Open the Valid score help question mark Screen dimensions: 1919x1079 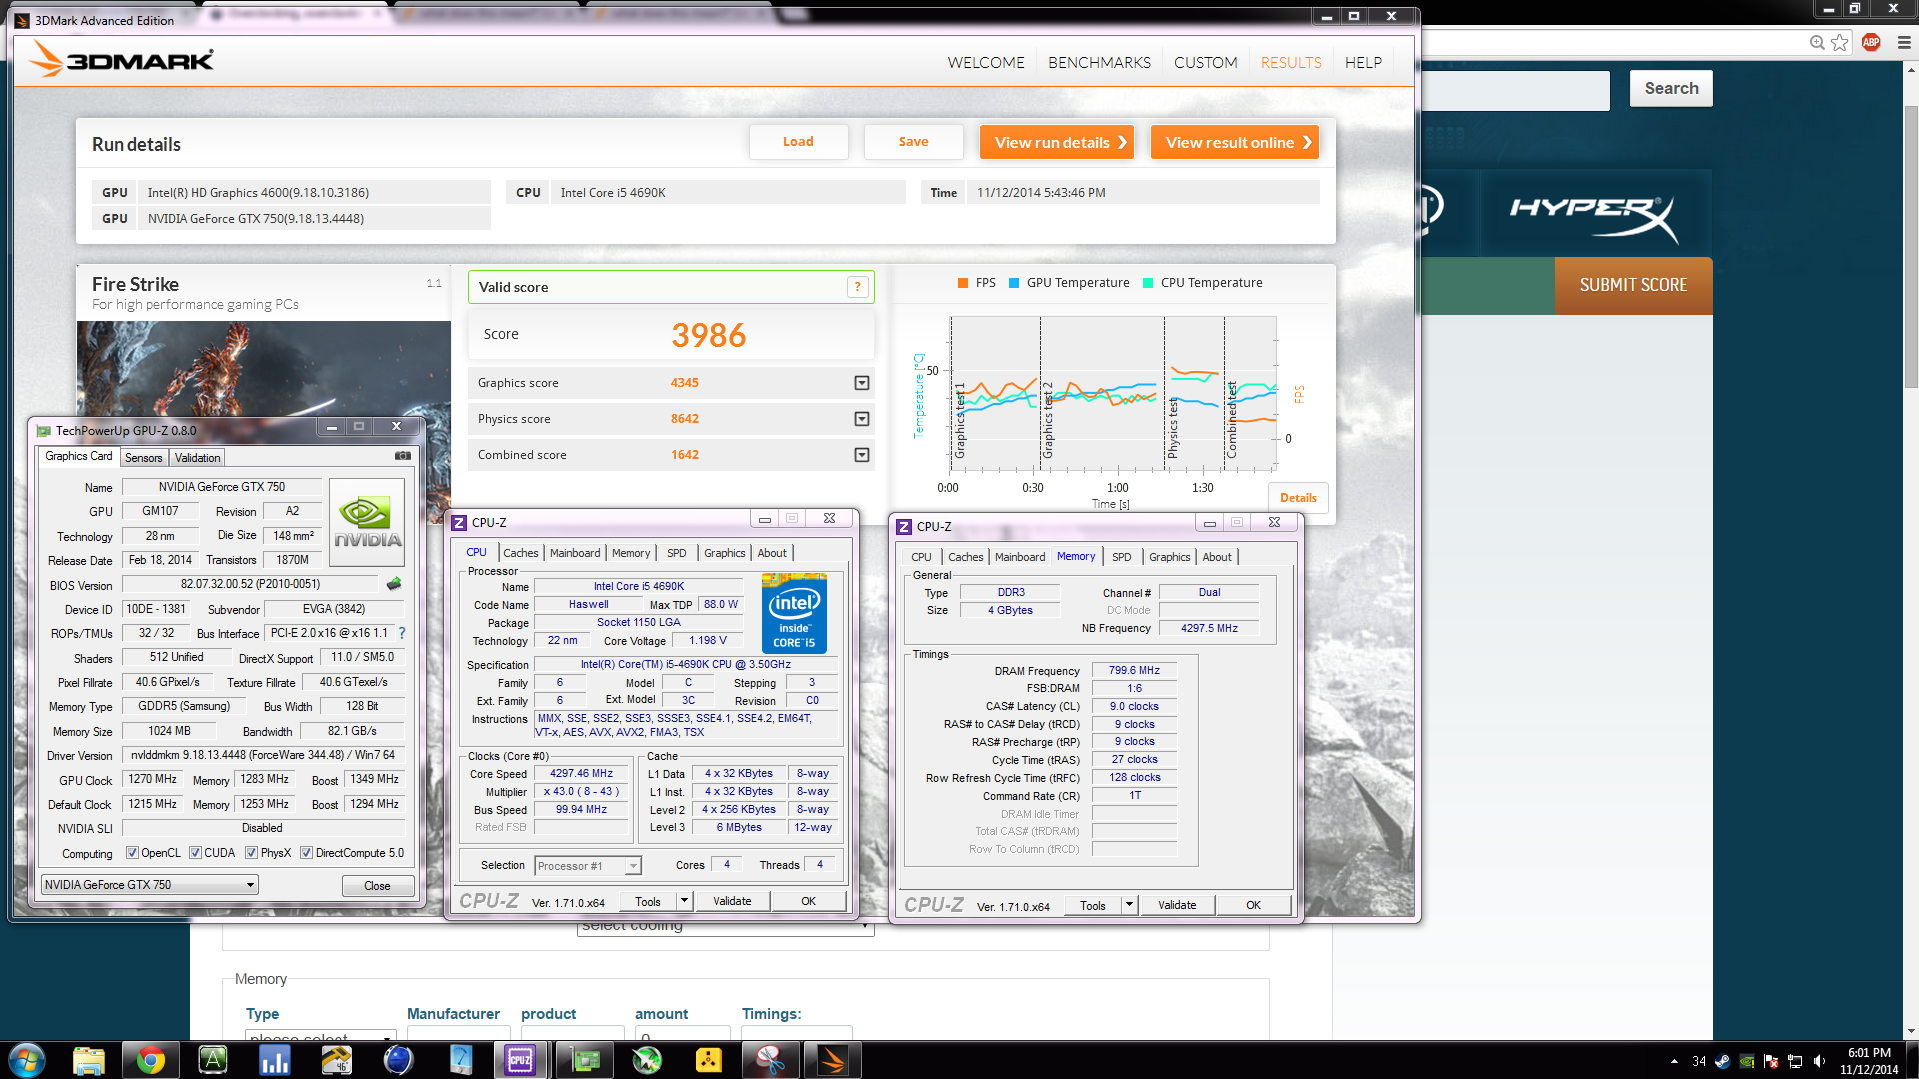pyautogui.click(x=857, y=287)
